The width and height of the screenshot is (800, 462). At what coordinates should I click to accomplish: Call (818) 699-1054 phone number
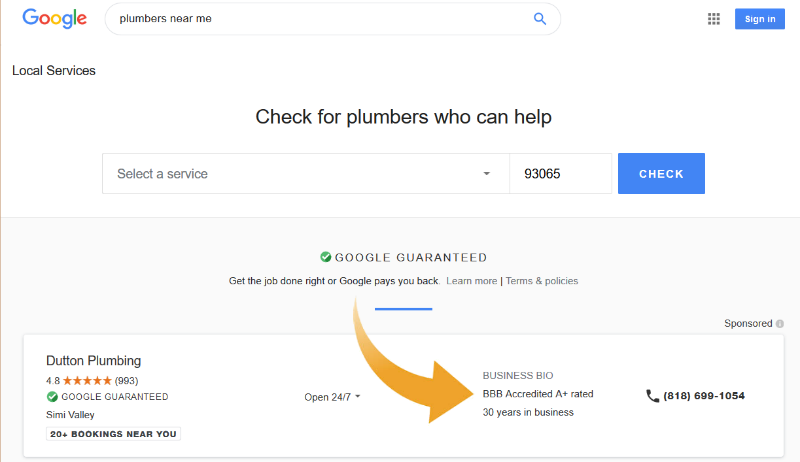click(704, 396)
